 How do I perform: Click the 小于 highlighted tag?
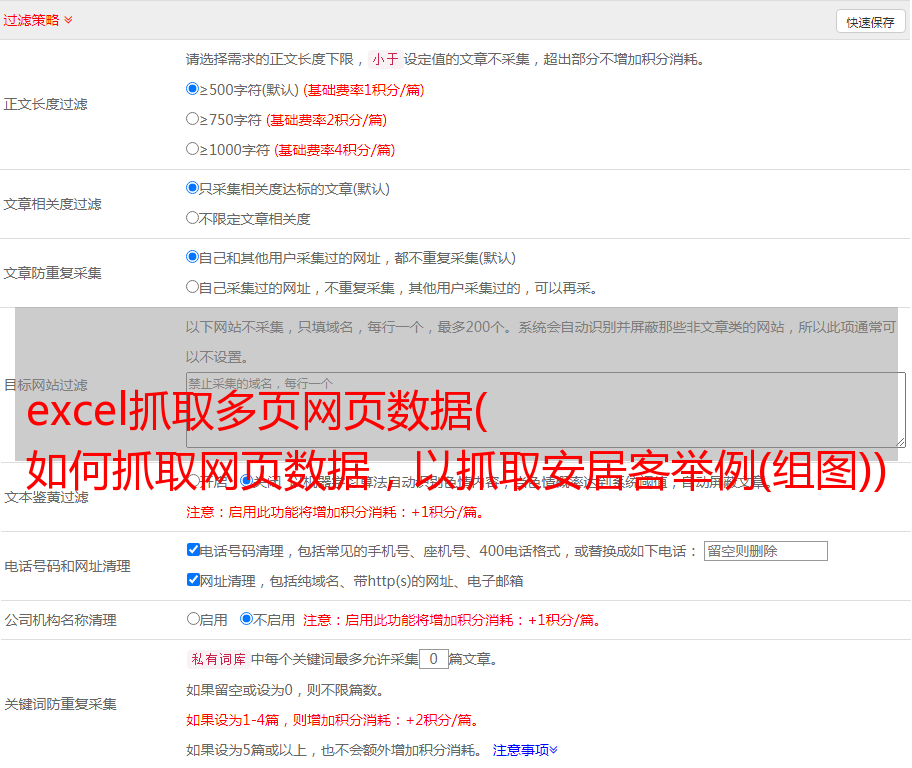click(385, 59)
